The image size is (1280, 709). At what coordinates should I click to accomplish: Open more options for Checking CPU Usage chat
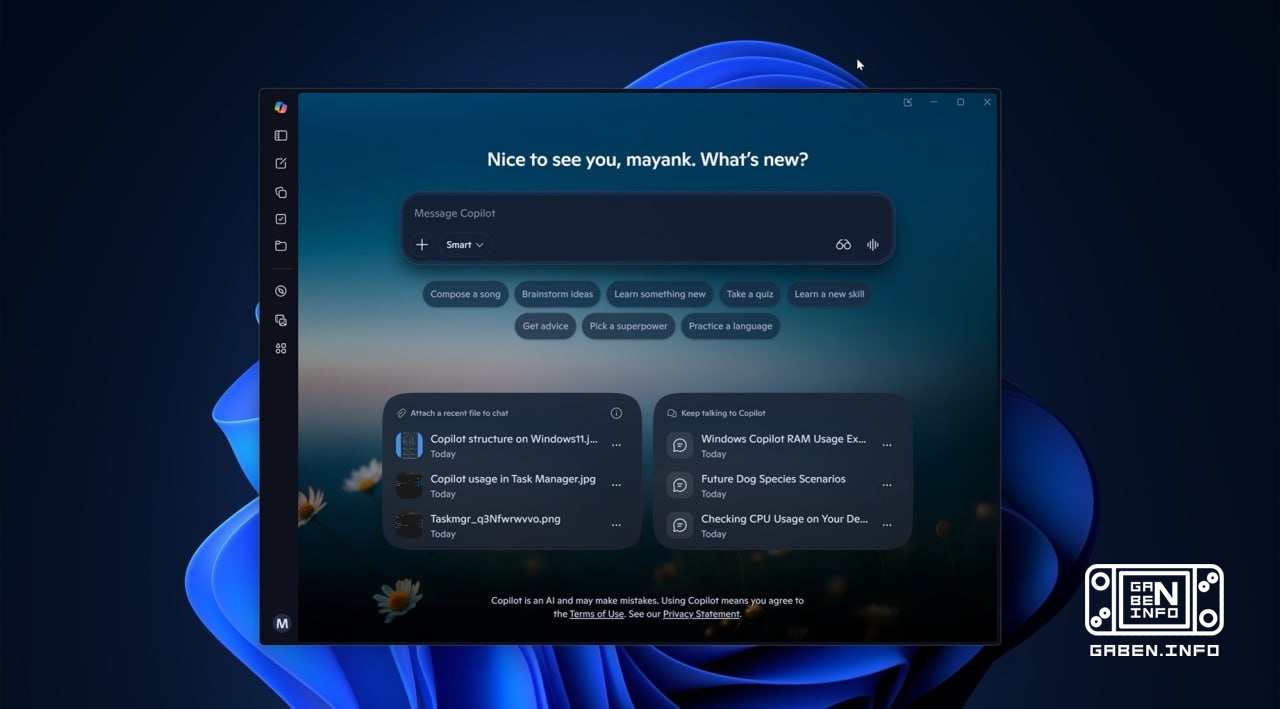point(887,526)
